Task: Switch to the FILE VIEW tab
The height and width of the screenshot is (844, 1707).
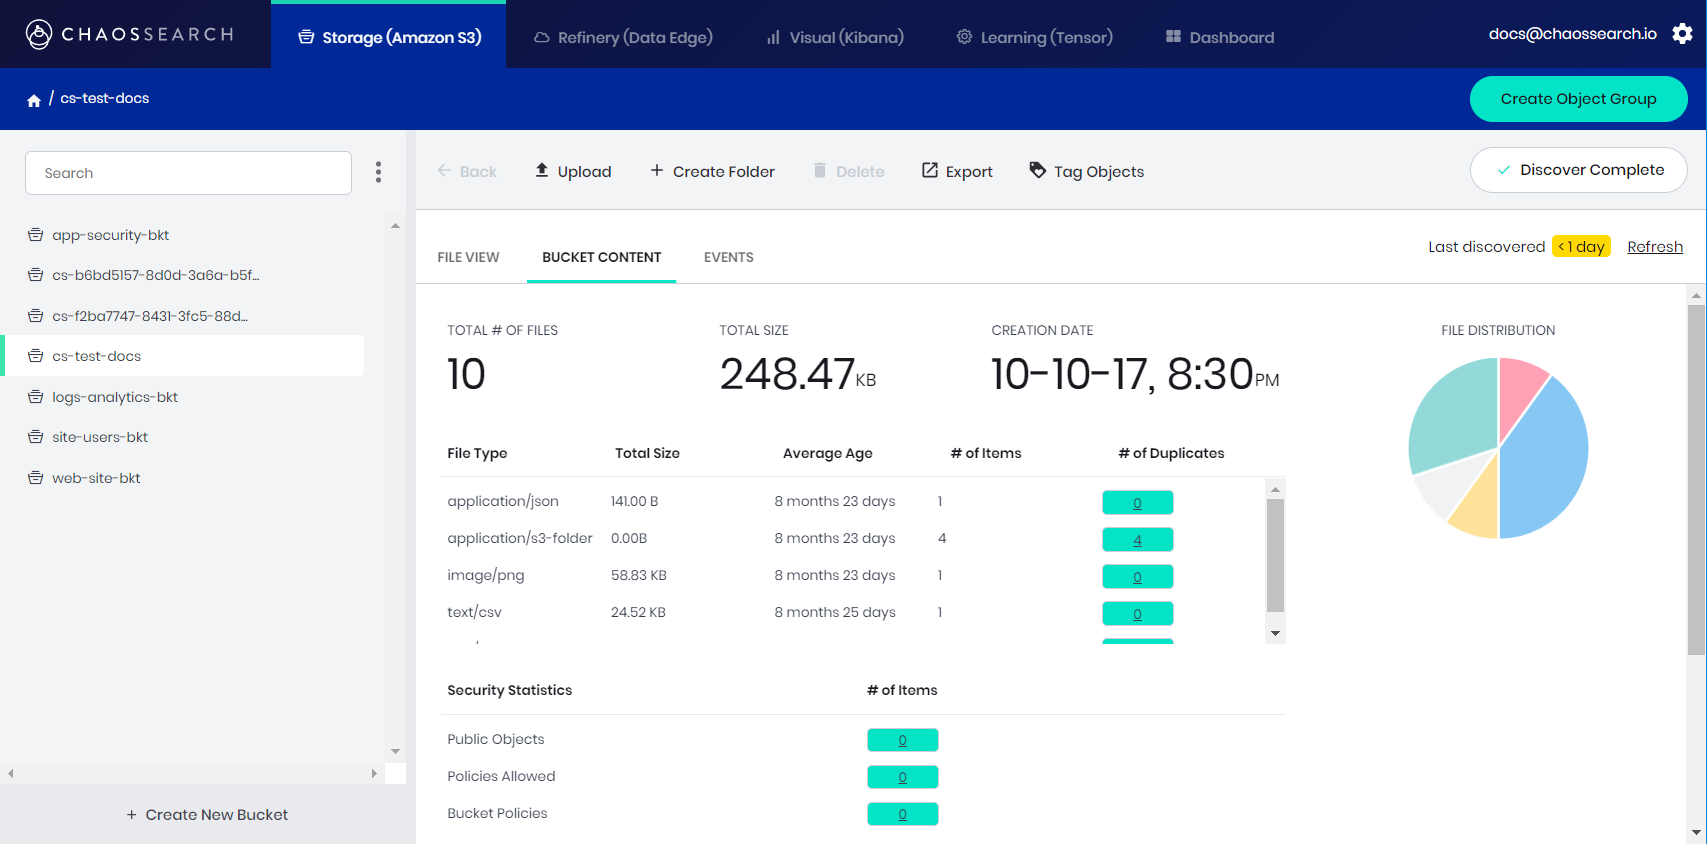Action: (468, 257)
